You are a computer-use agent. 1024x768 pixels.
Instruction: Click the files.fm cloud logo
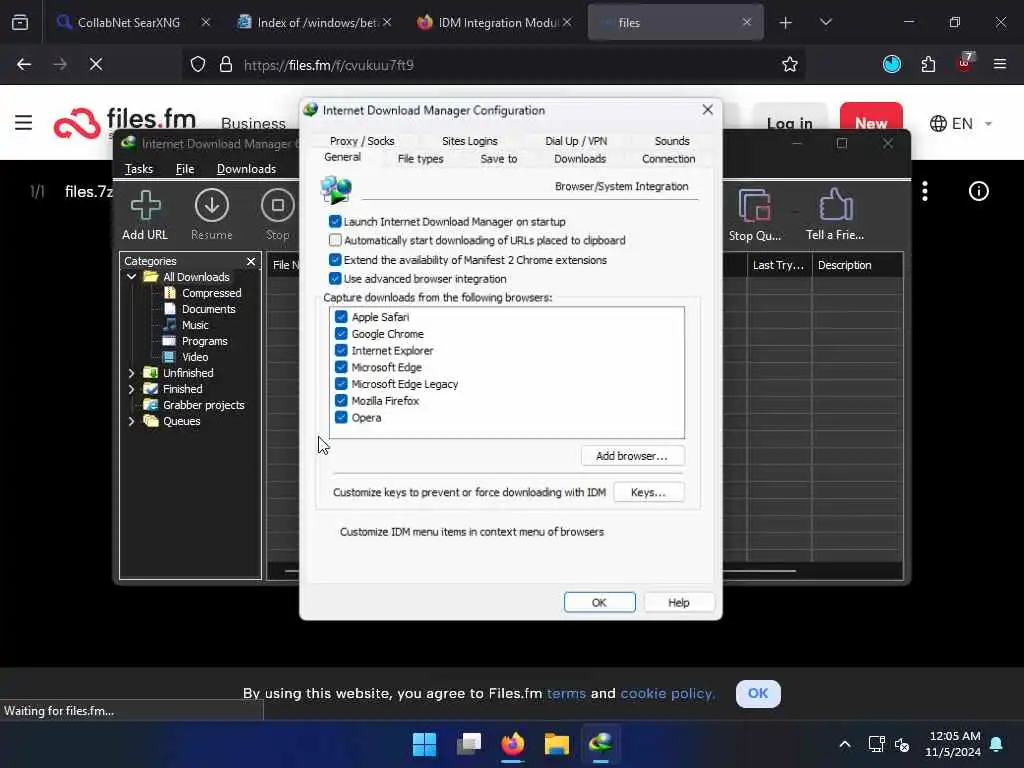point(77,123)
